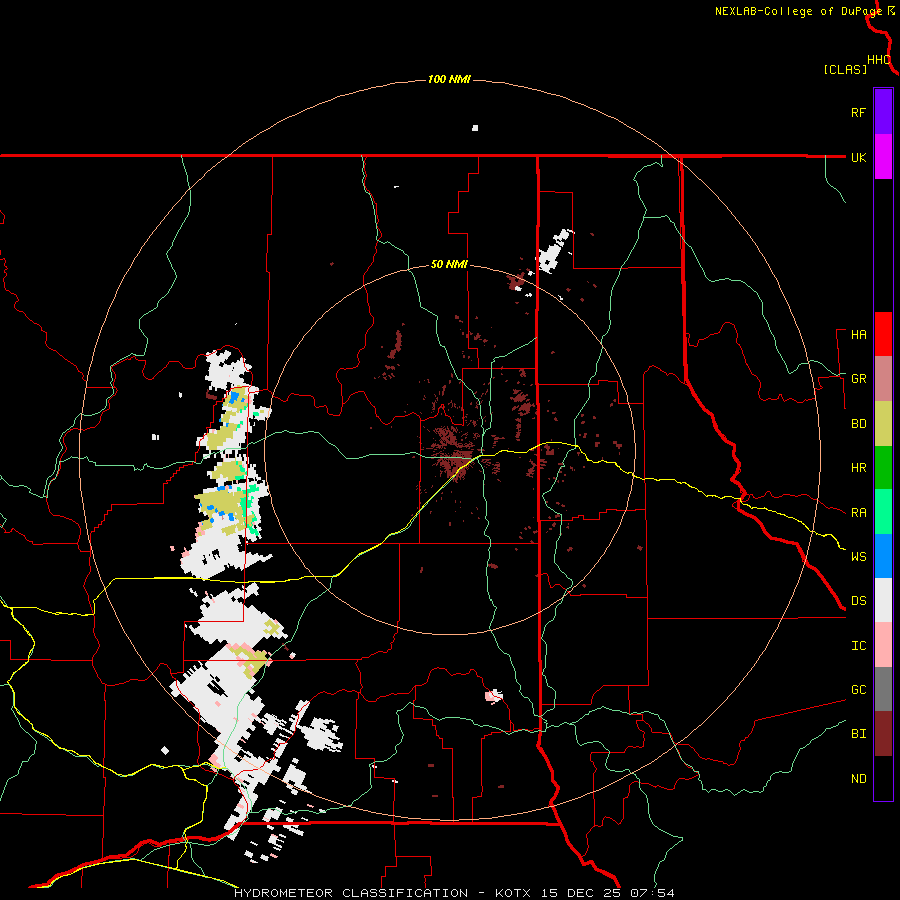Select the GR legend color block
This screenshot has height=900, width=900.
tap(883, 378)
